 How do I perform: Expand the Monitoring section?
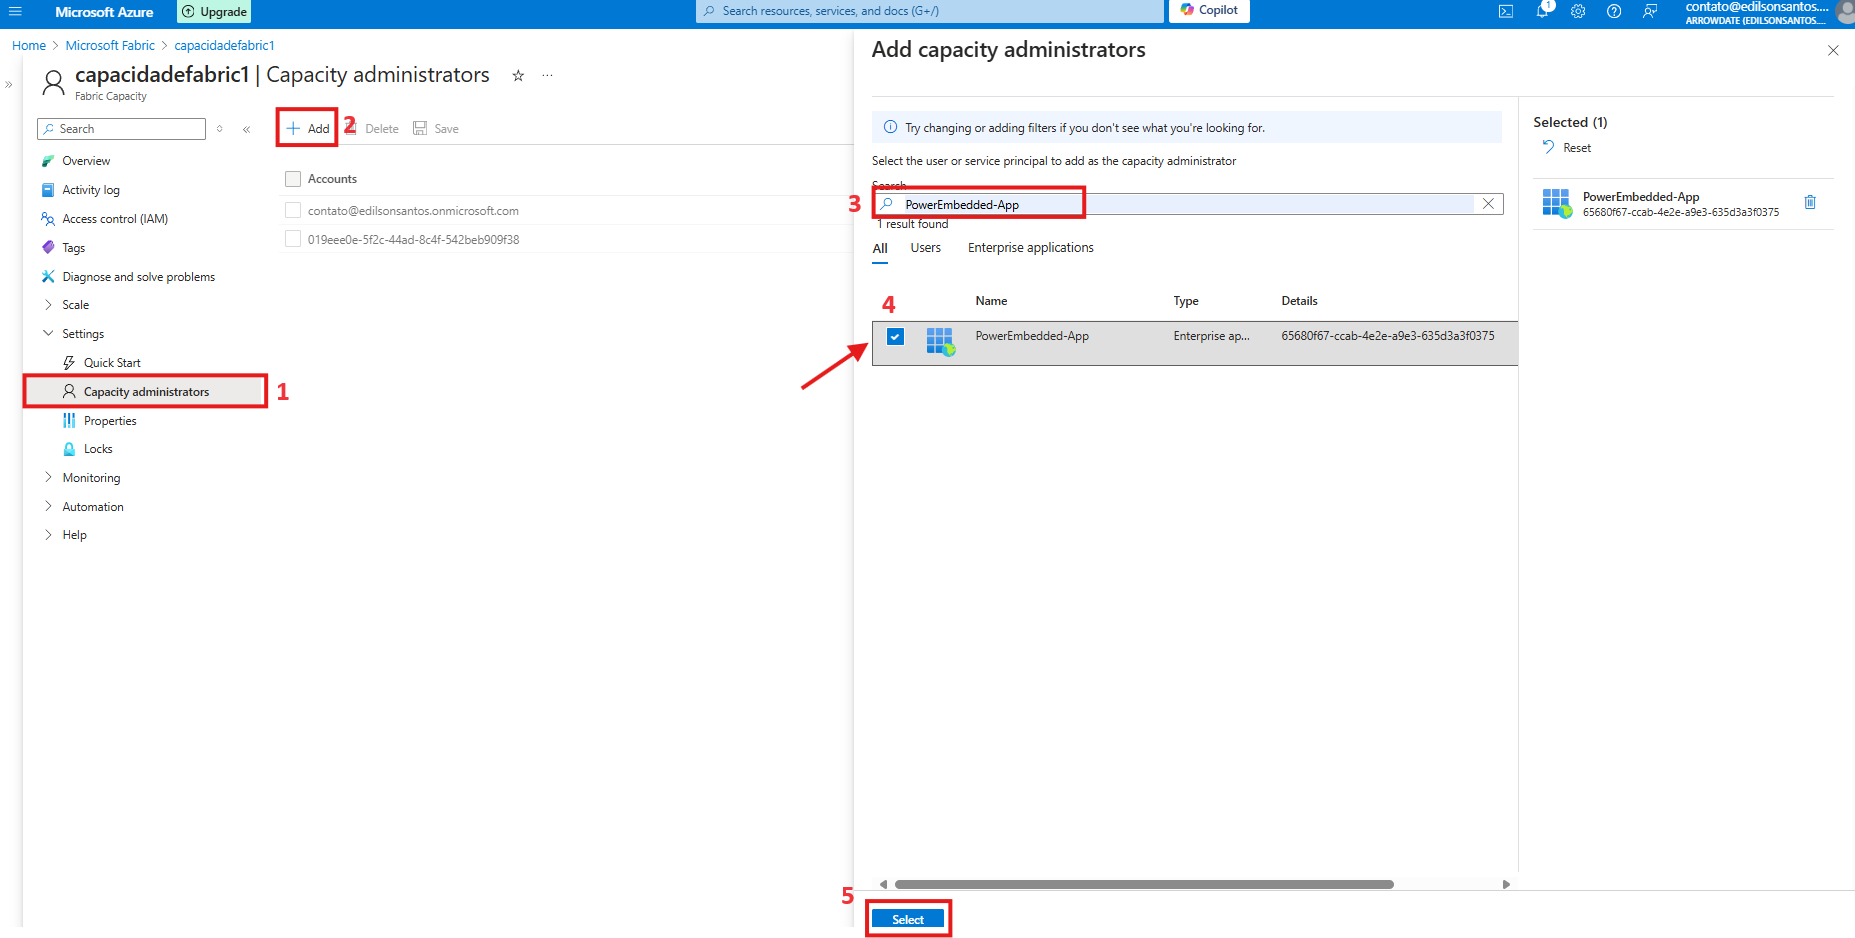48,478
